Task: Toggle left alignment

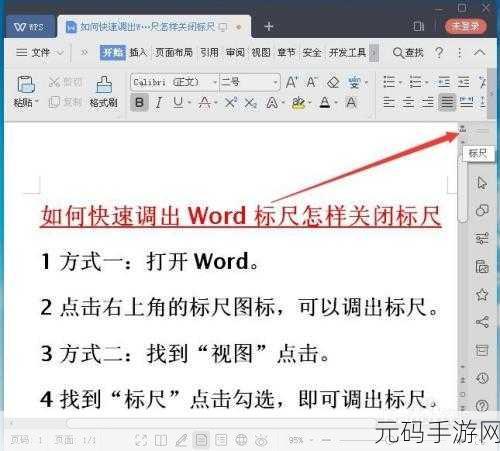Action: point(388,102)
